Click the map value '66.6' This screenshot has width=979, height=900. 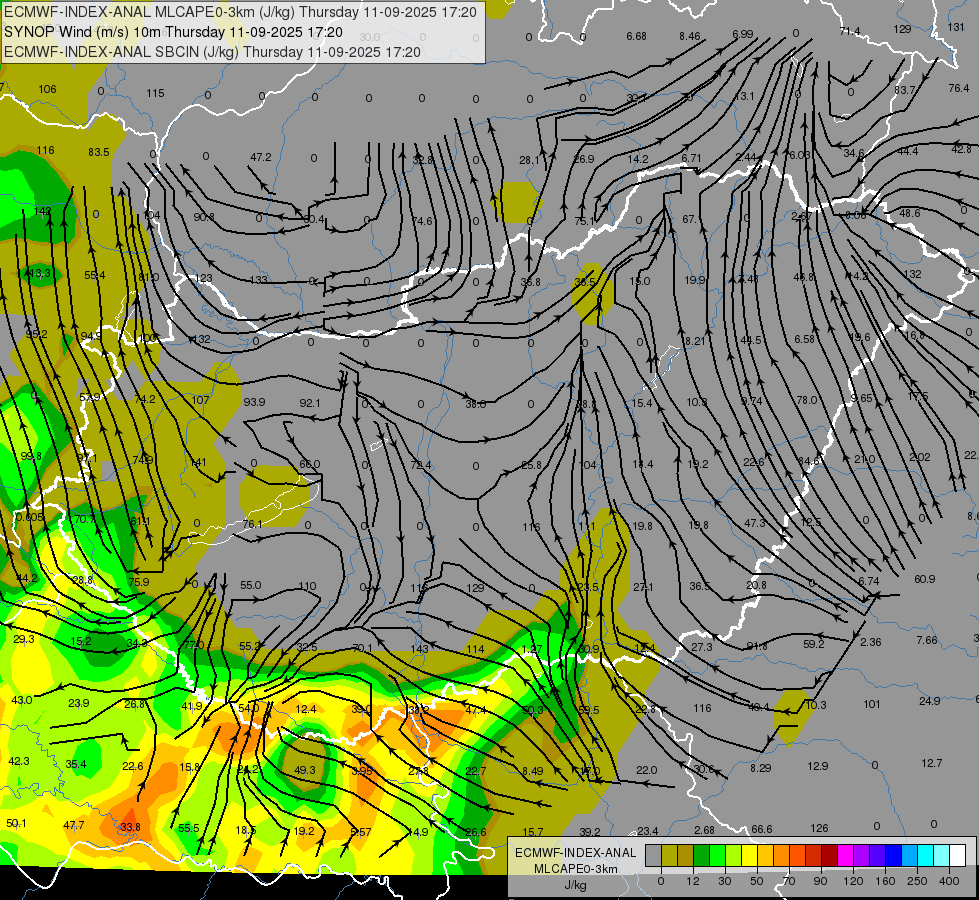(762, 829)
